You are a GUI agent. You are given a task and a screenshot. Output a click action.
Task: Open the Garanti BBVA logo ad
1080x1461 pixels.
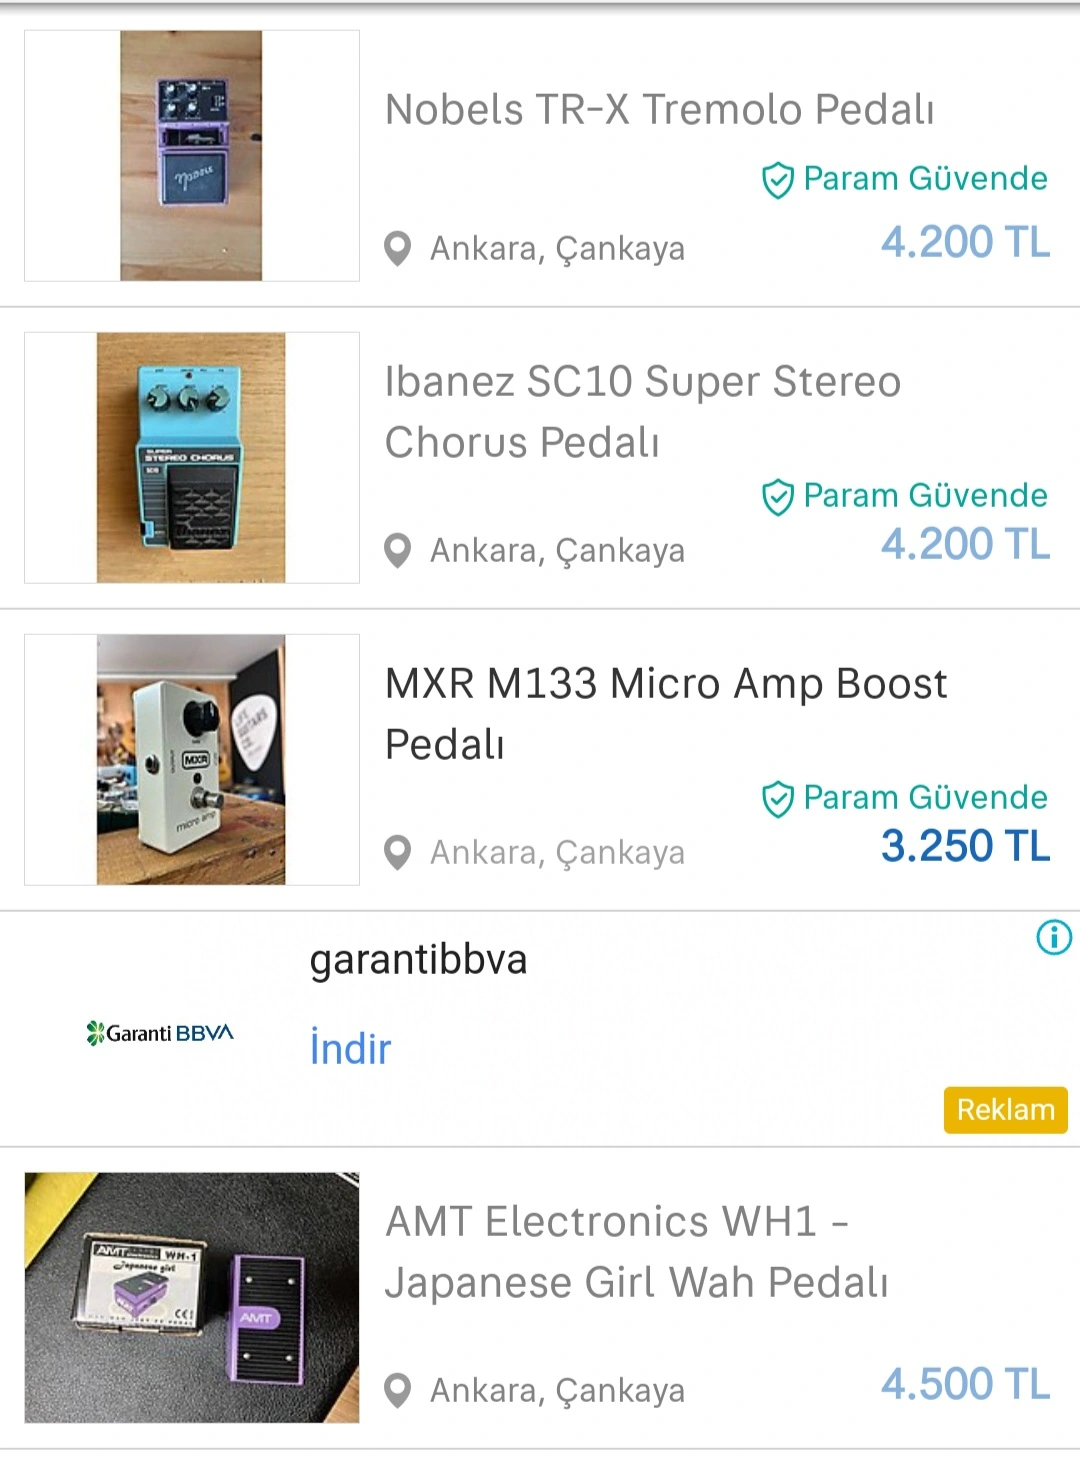pyautogui.click(x=160, y=1033)
